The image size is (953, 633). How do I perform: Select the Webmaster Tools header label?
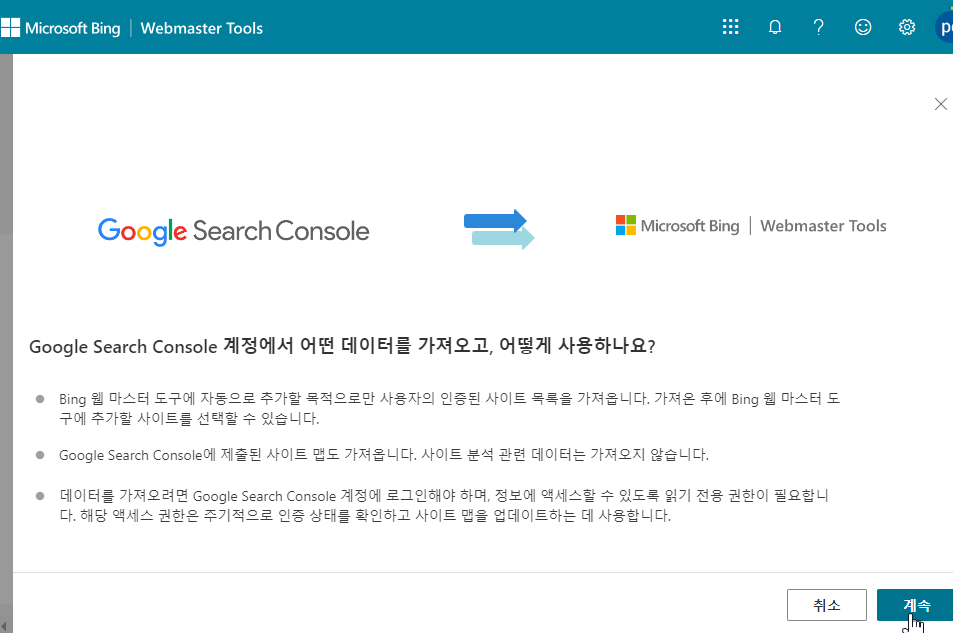[201, 28]
